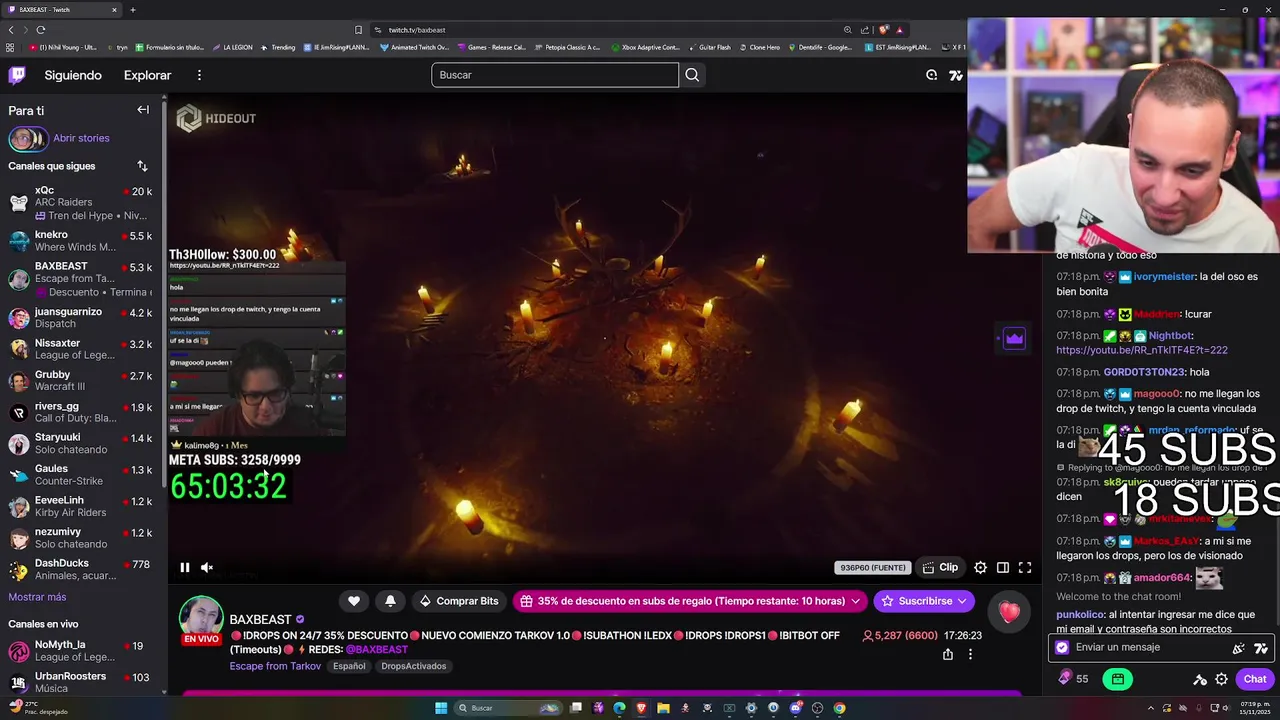This screenshot has height=720, width=1280.
Task: Open chat settings gear
Action: [x=1221, y=679]
